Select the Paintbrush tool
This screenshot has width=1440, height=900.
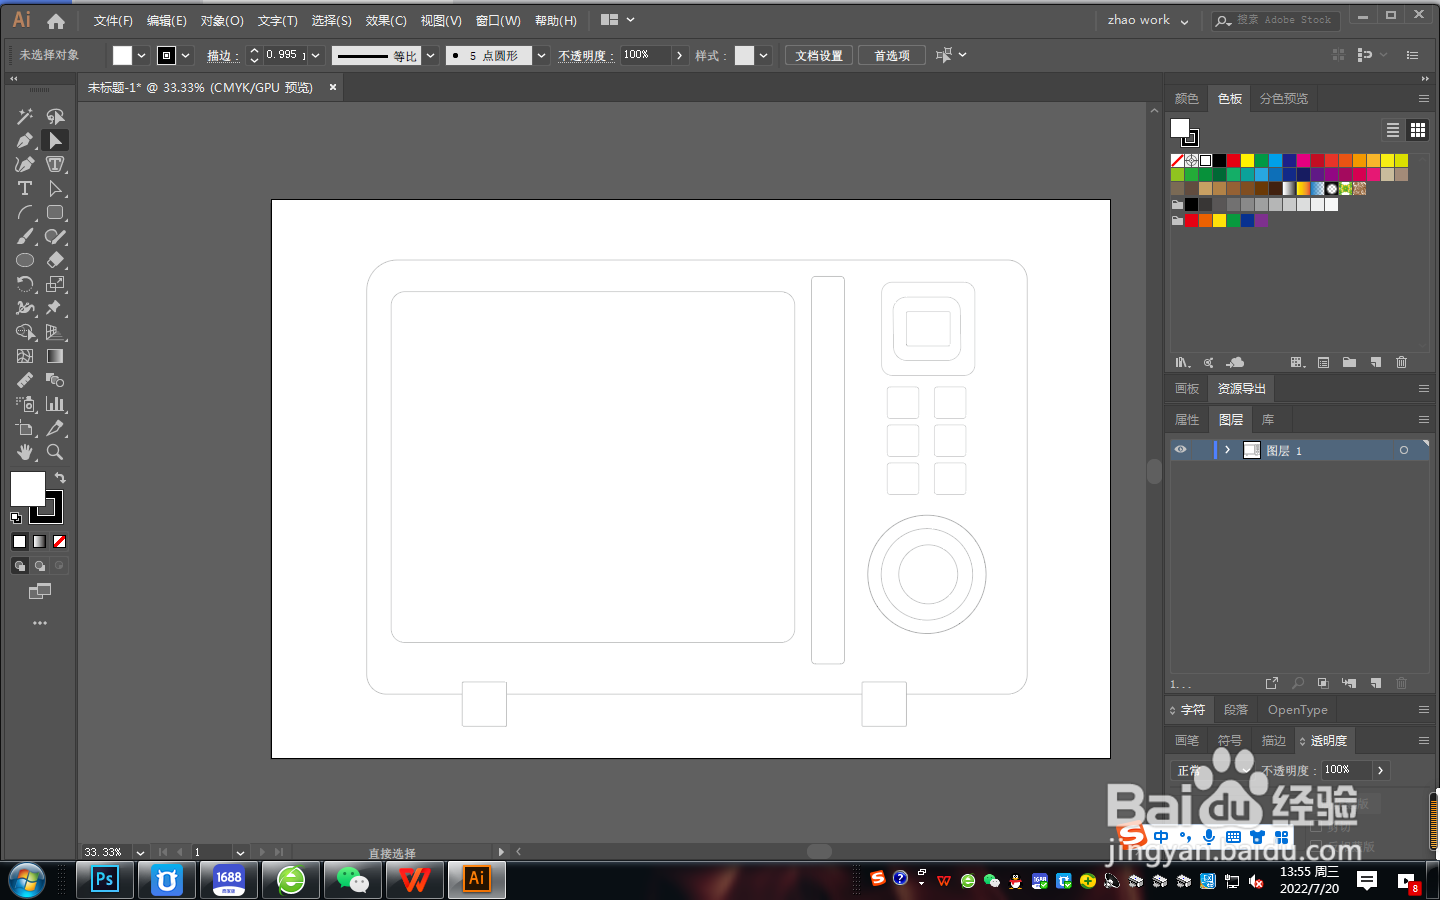click(25, 237)
